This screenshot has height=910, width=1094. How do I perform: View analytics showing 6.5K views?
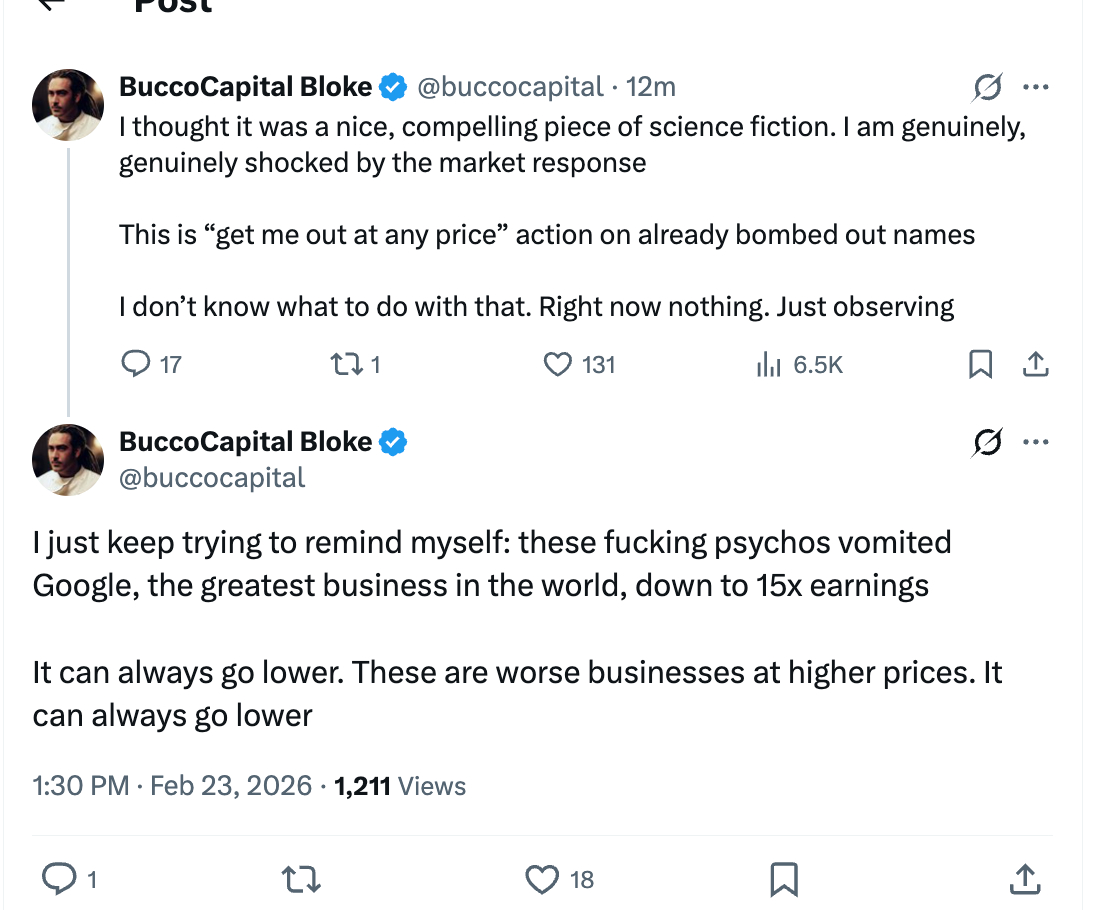(768, 365)
